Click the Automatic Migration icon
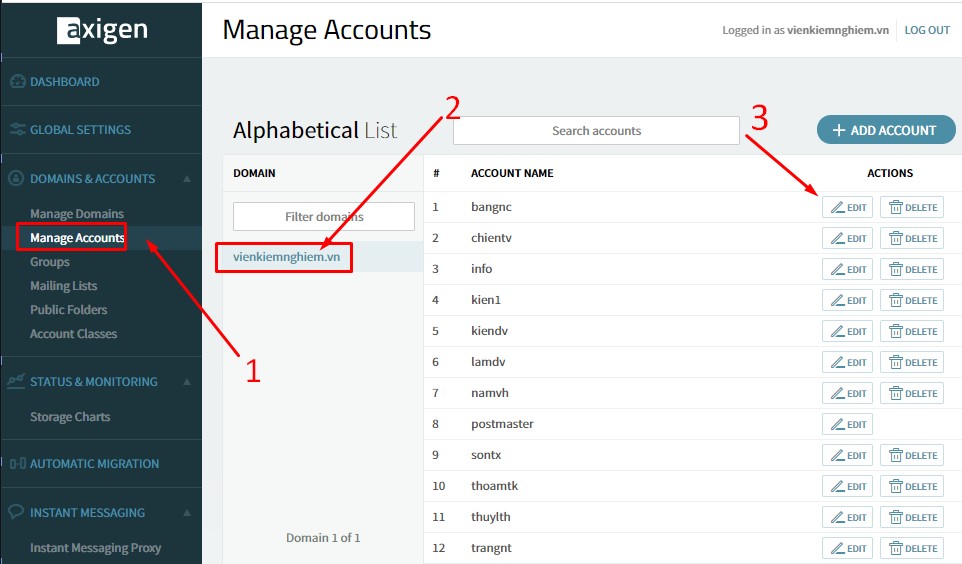The width and height of the screenshot is (962, 564). click(x=18, y=463)
